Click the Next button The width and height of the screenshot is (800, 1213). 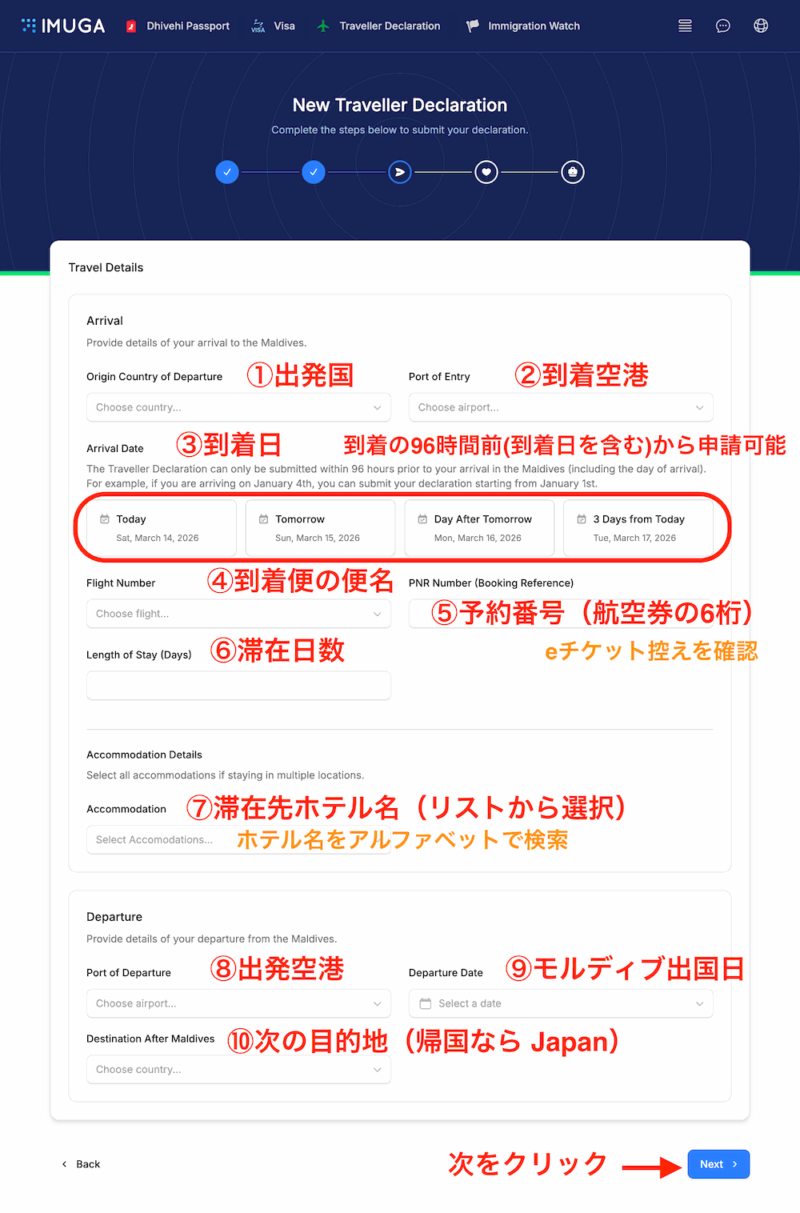[x=718, y=1164]
